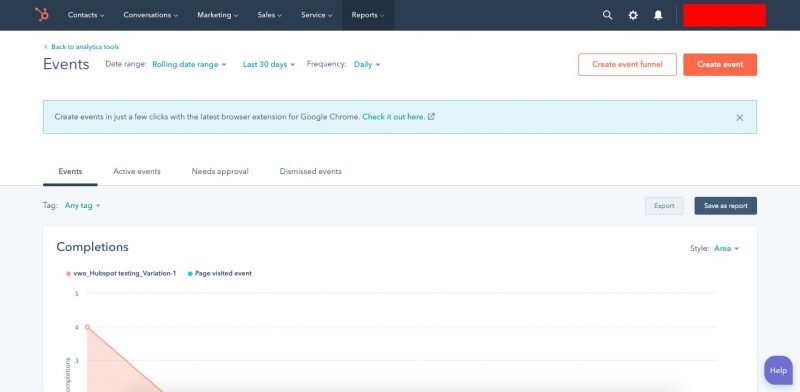
Task: Toggle the vwo_Hubspot testing_Variation-1 legend item
Action: (121, 274)
